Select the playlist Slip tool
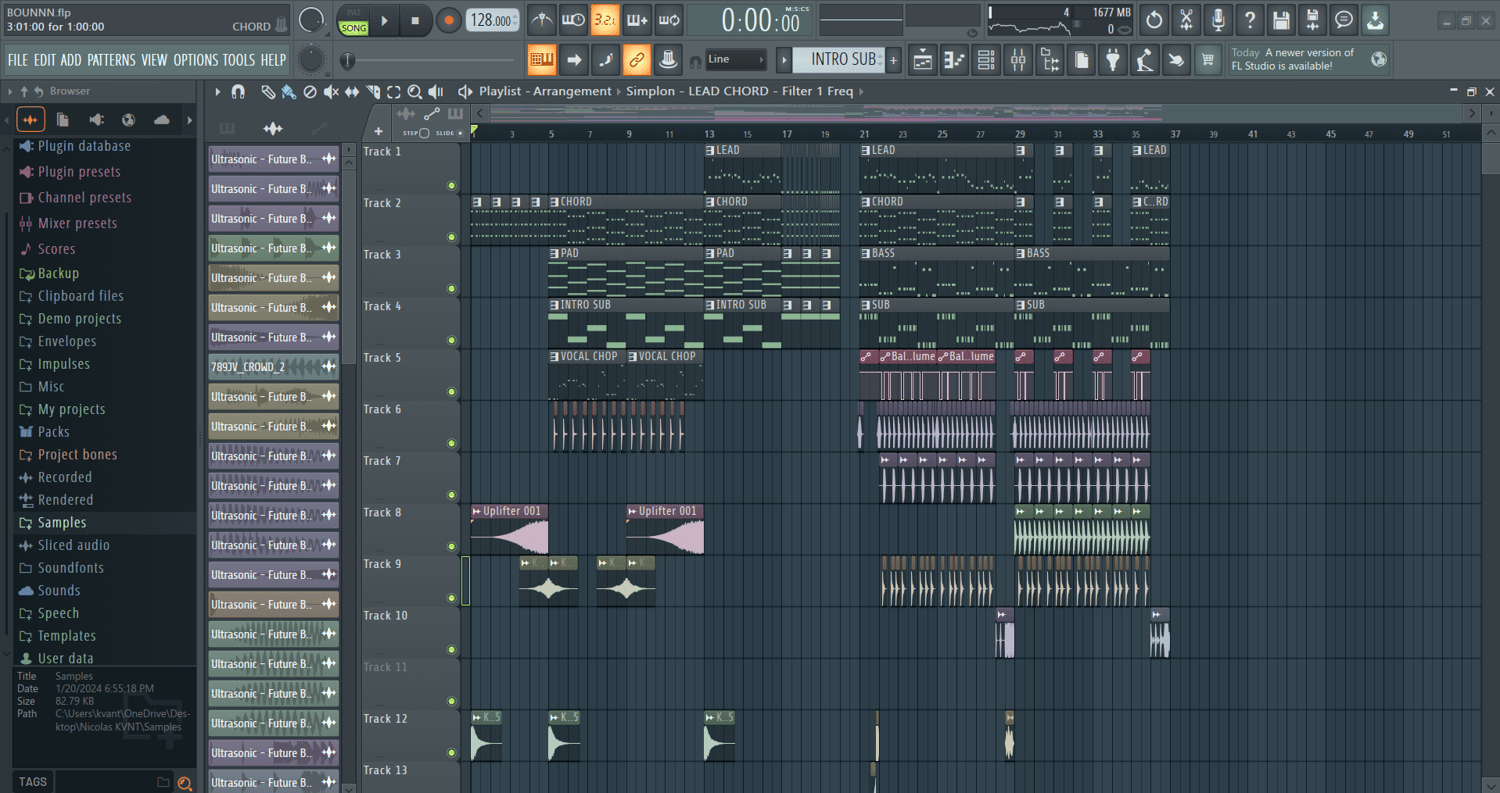The width and height of the screenshot is (1500, 793). tap(352, 92)
